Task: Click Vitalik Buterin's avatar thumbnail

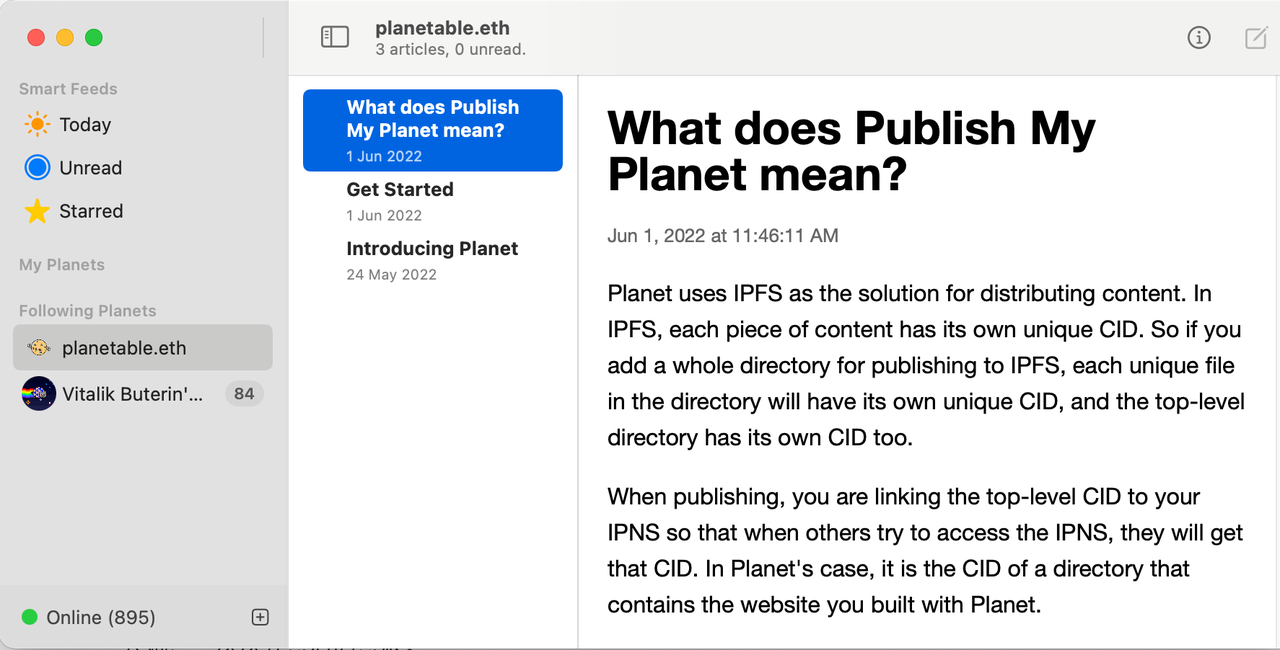Action: click(39, 394)
